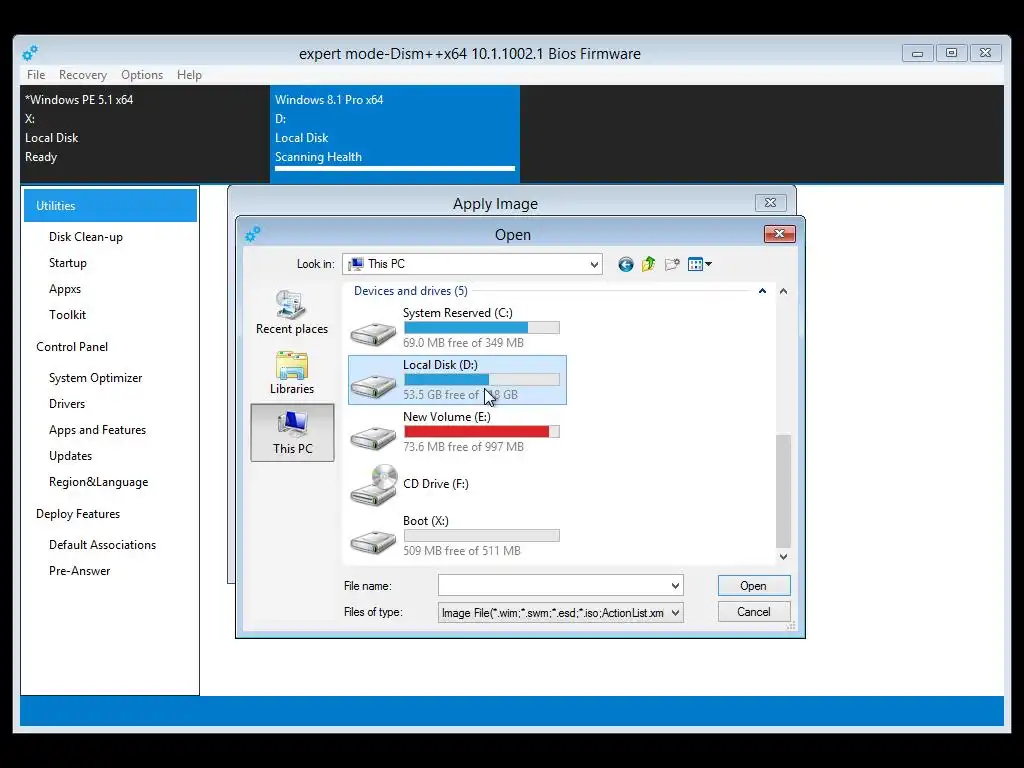Open Startup in sidebar
The height and width of the screenshot is (768, 1024).
click(x=67, y=263)
